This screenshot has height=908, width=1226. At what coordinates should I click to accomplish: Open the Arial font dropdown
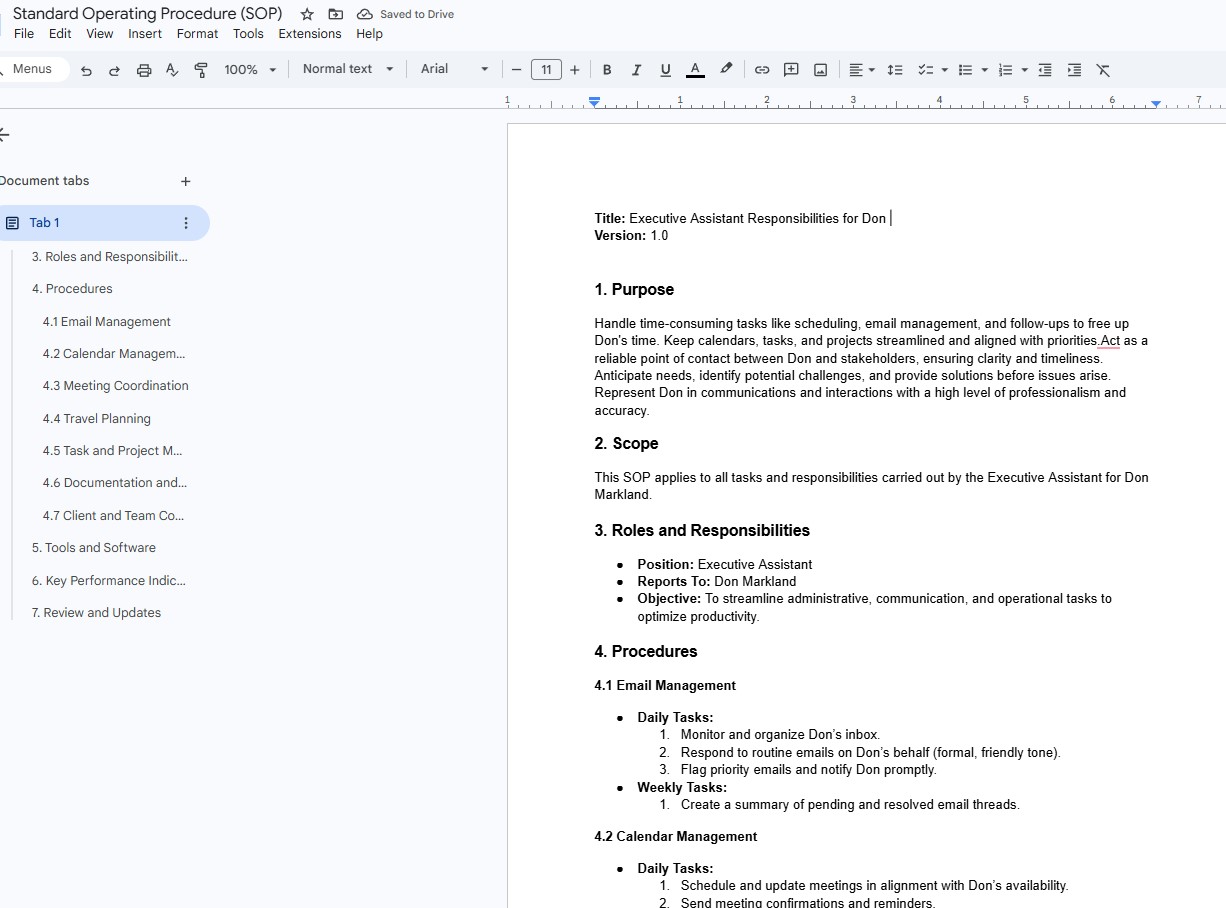point(455,69)
